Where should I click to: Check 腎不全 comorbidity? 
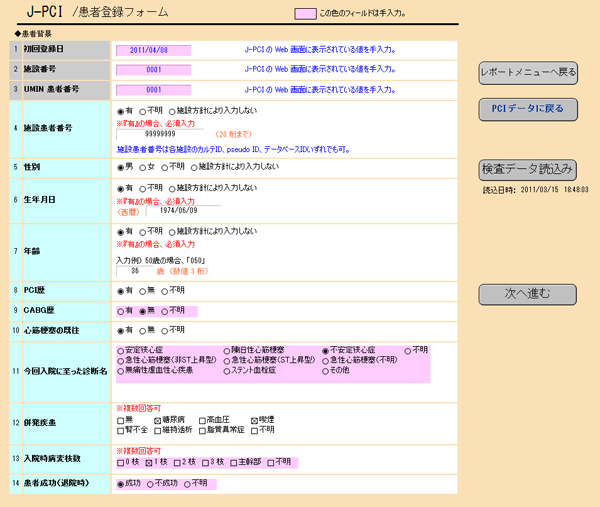121,431
